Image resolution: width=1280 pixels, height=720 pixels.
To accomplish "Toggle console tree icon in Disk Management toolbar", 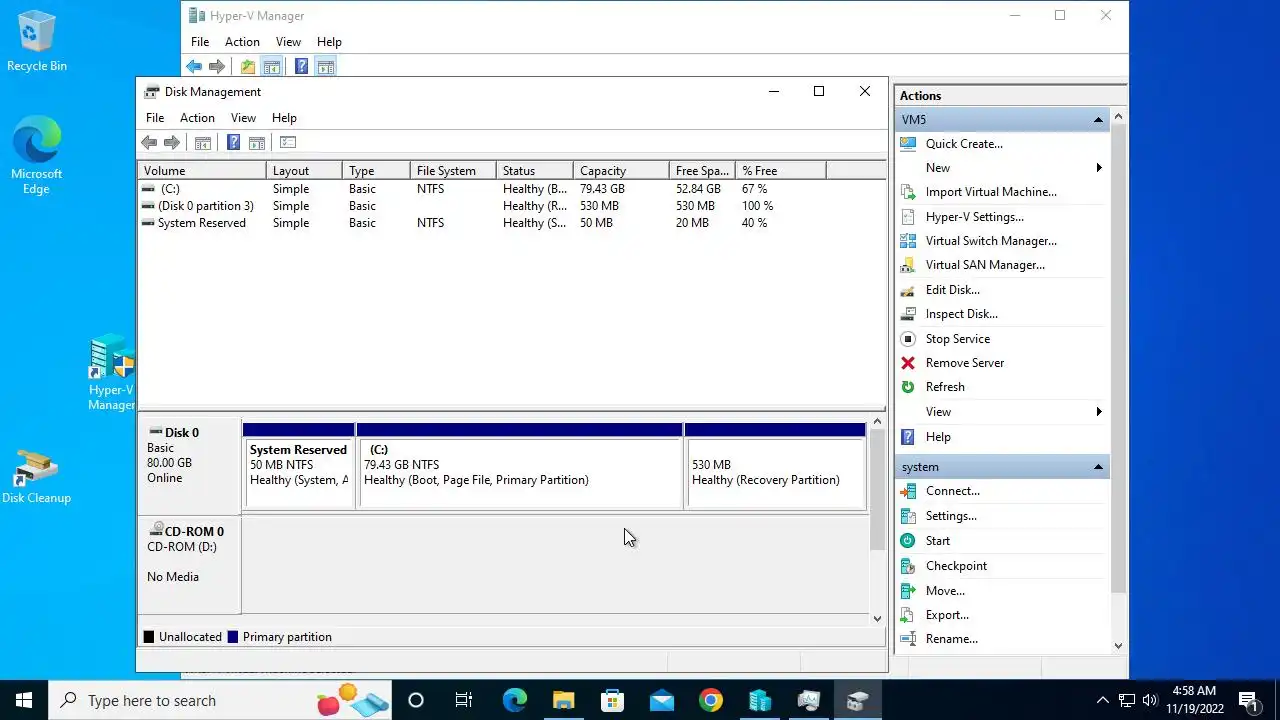I will 203,143.
